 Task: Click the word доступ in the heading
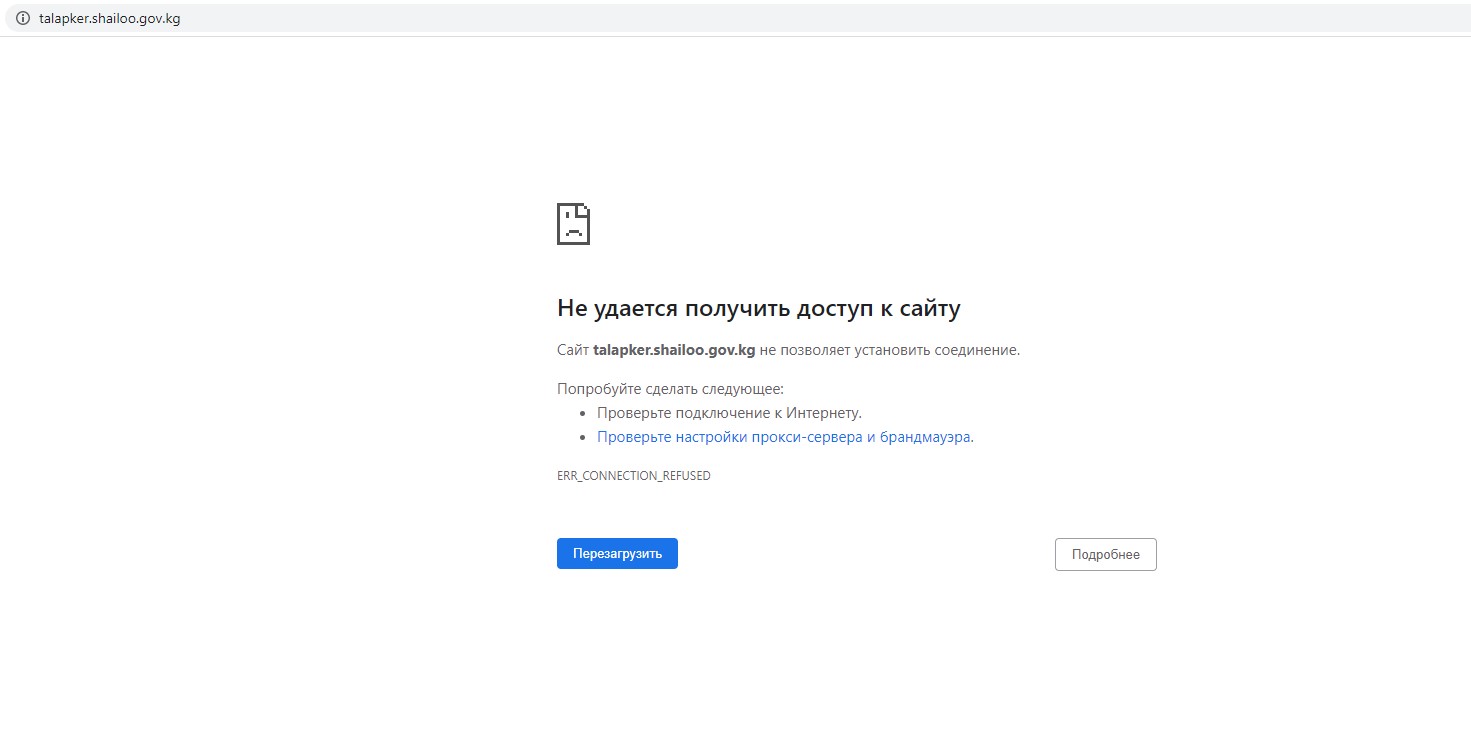pyautogui.click(x=834, y=308)
